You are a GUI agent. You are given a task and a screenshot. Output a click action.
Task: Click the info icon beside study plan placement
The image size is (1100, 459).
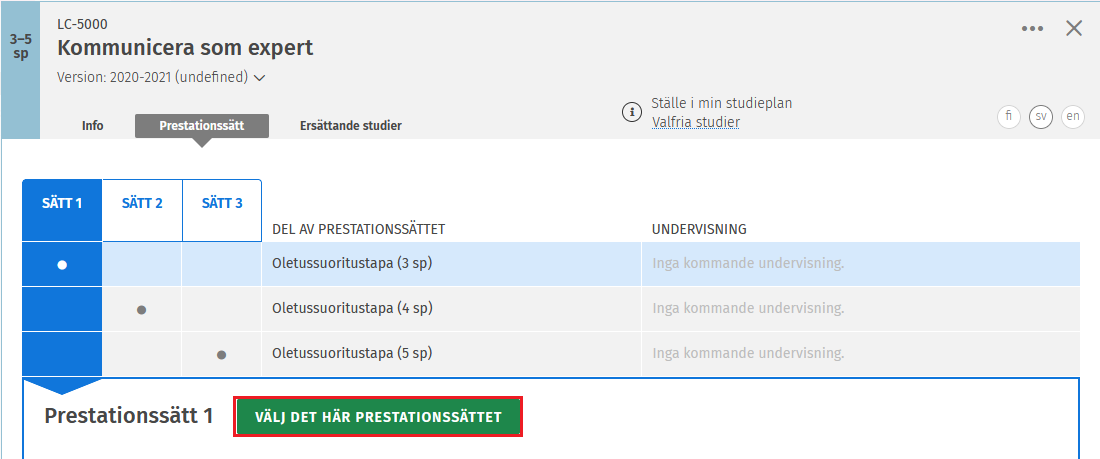click(631, 112)
